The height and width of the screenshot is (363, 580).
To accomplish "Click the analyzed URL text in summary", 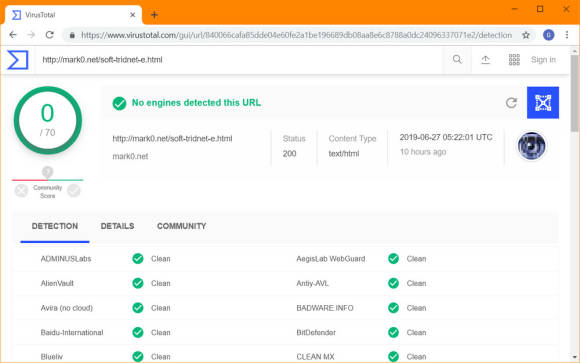I will click(172, 139).
